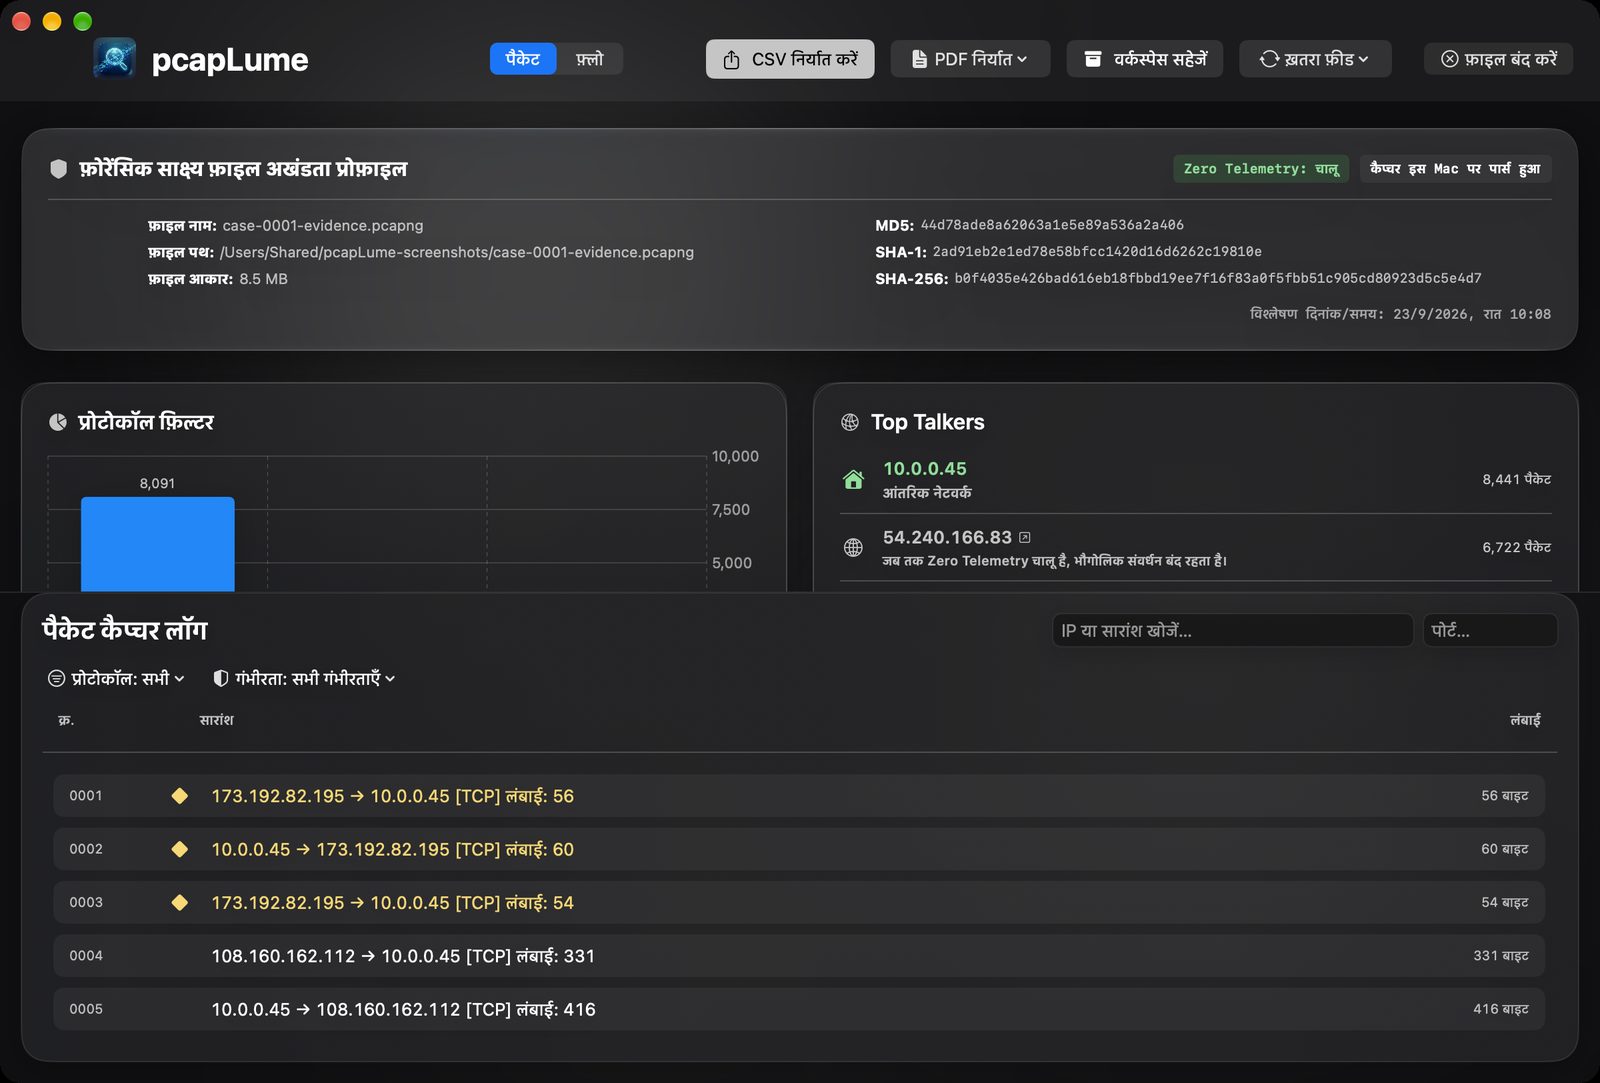Click the सारांश column header
Screen dimensions: 1600x1083
pyautogui.click(x=216, y=720)
